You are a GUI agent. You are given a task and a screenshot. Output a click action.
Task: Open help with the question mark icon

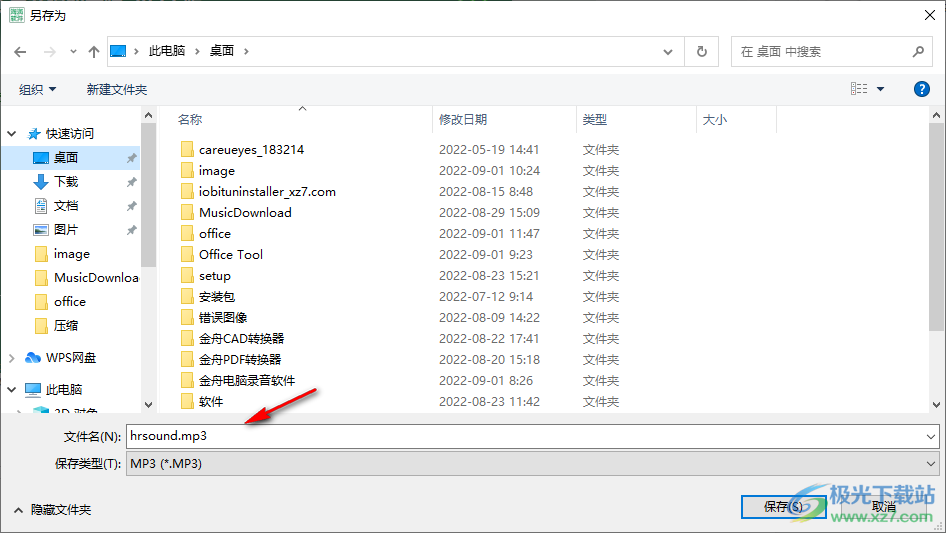click(x=921, y=89)
